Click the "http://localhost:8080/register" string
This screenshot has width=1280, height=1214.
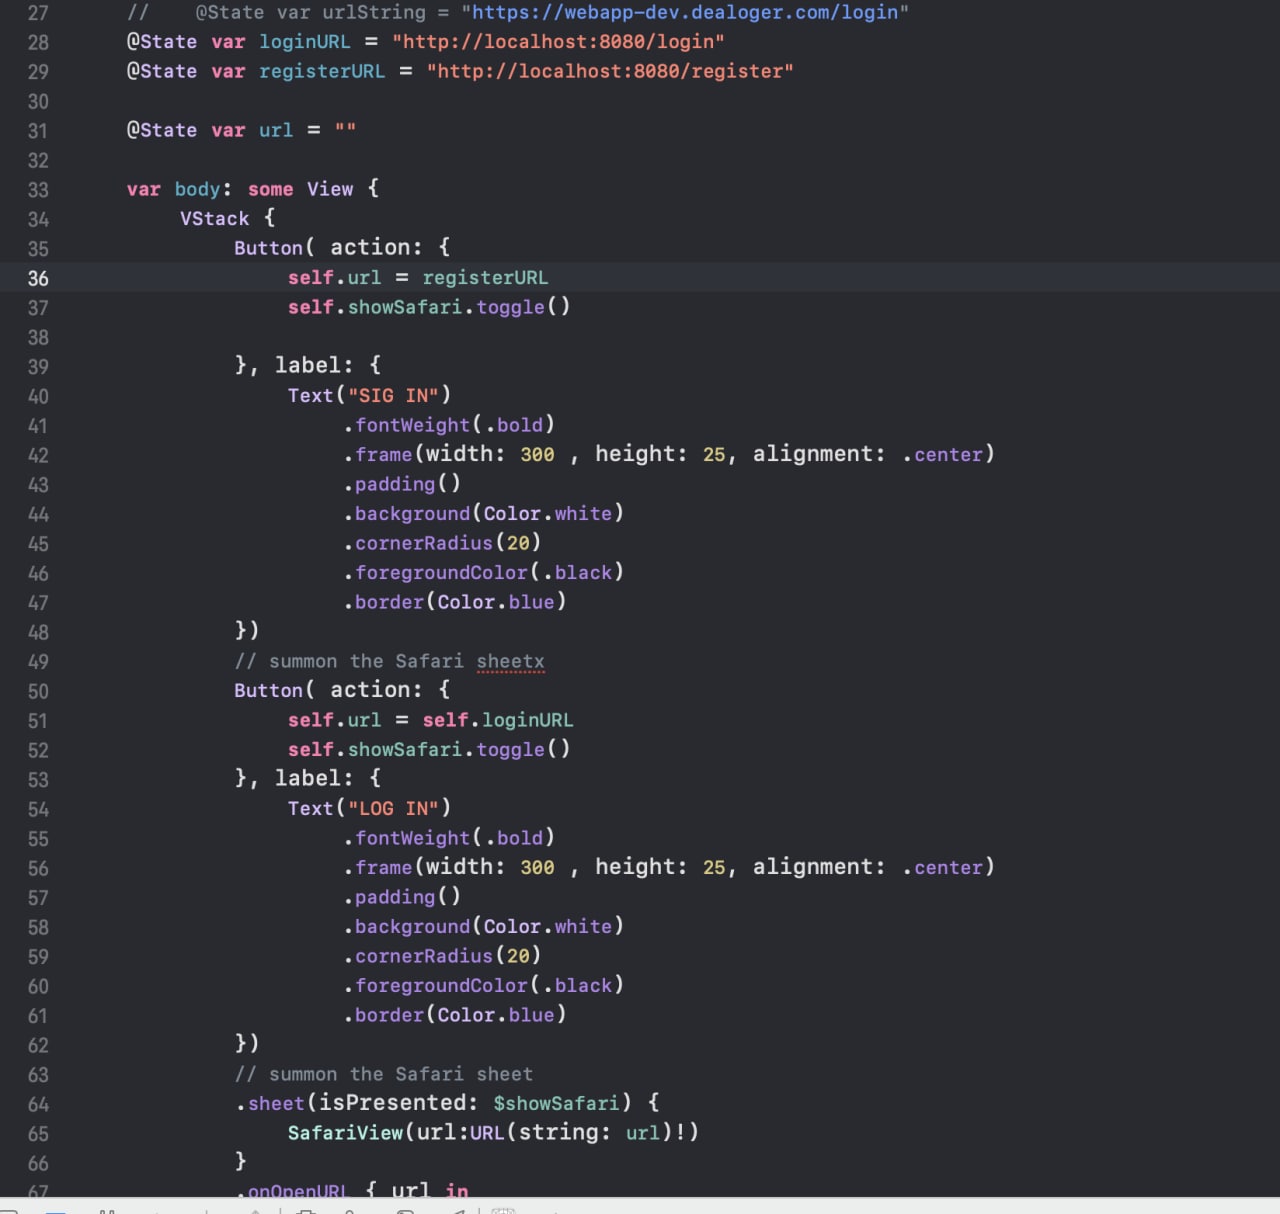point(610,71)
